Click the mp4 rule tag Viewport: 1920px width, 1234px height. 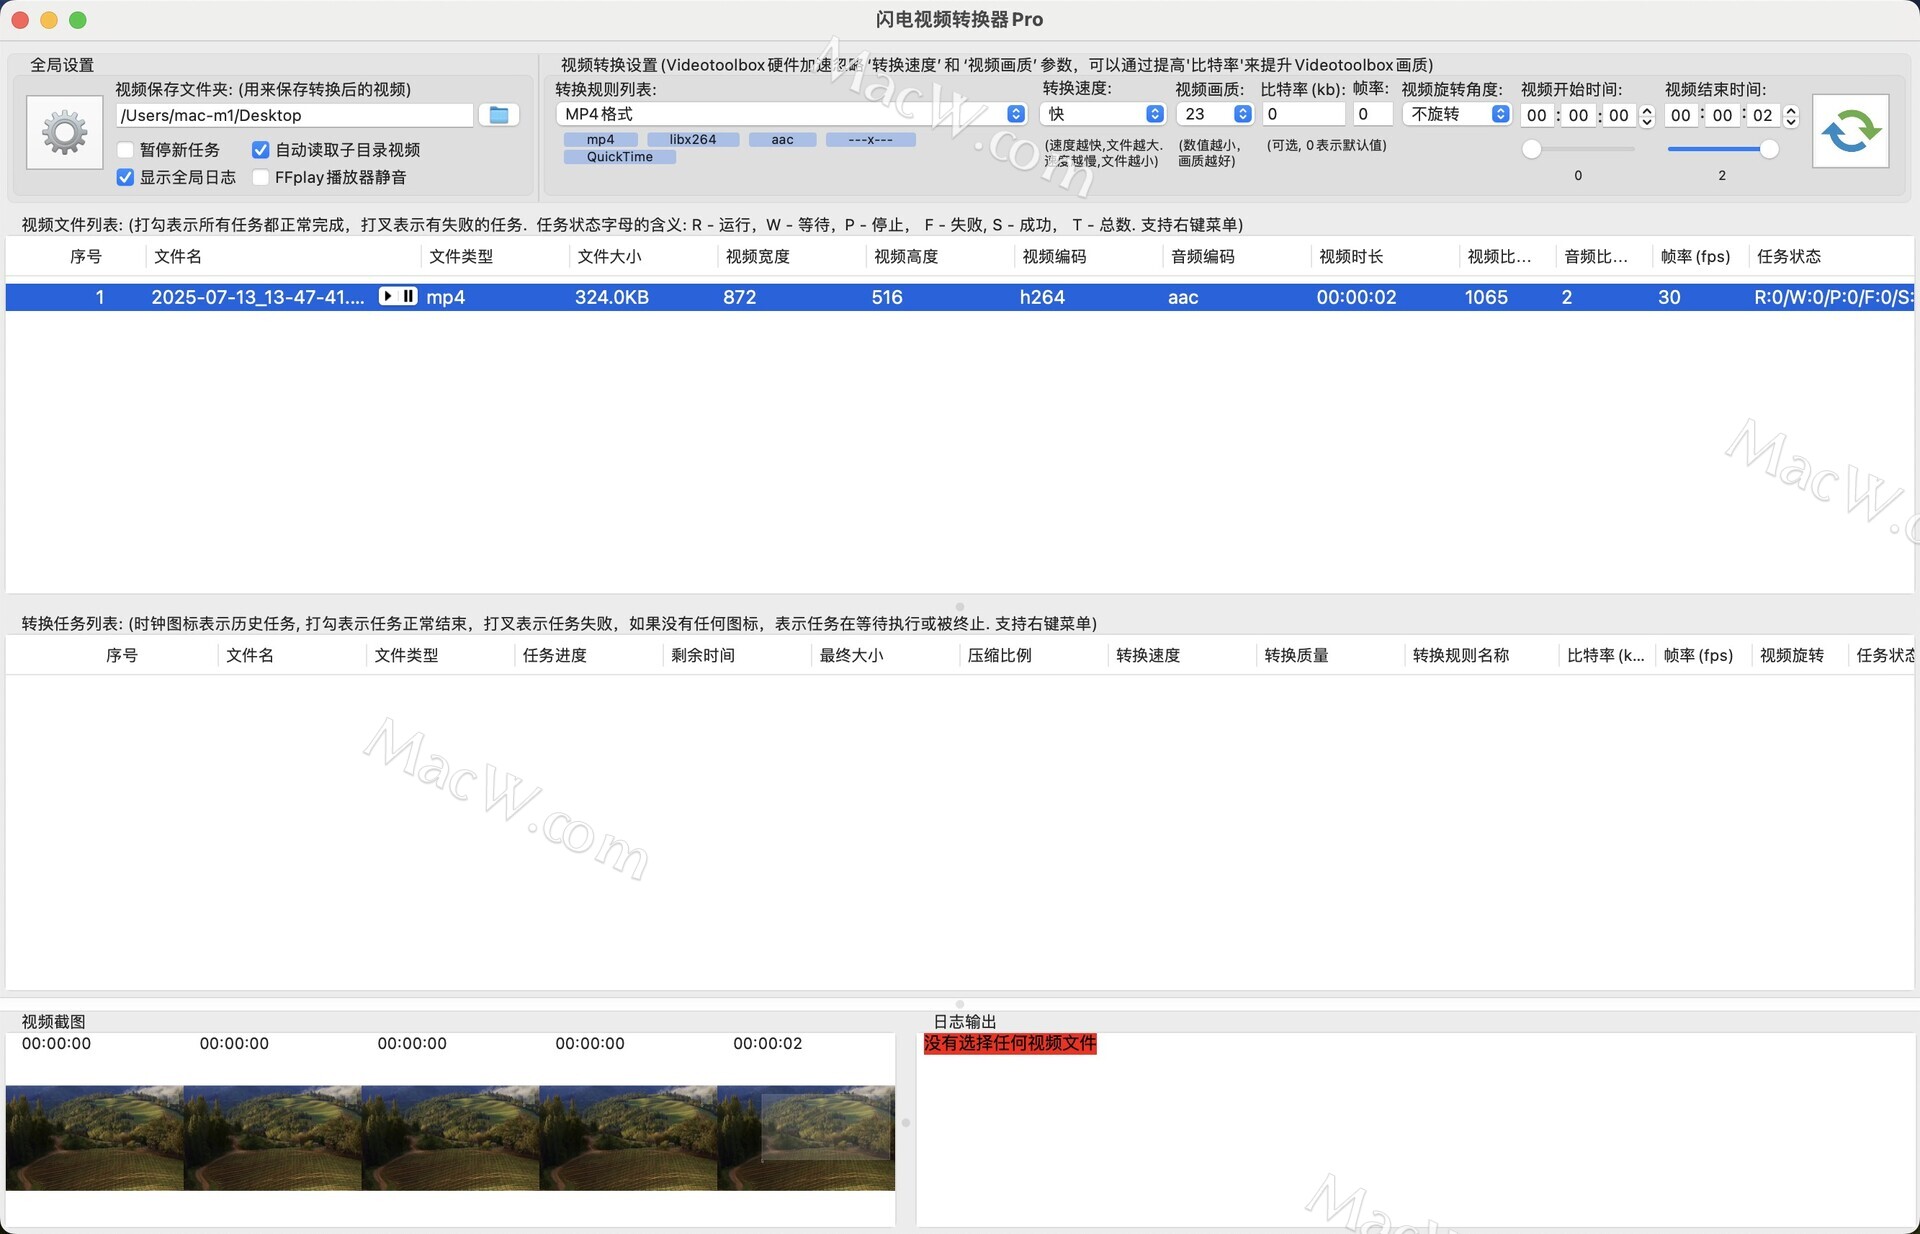[x=600, y=139]
